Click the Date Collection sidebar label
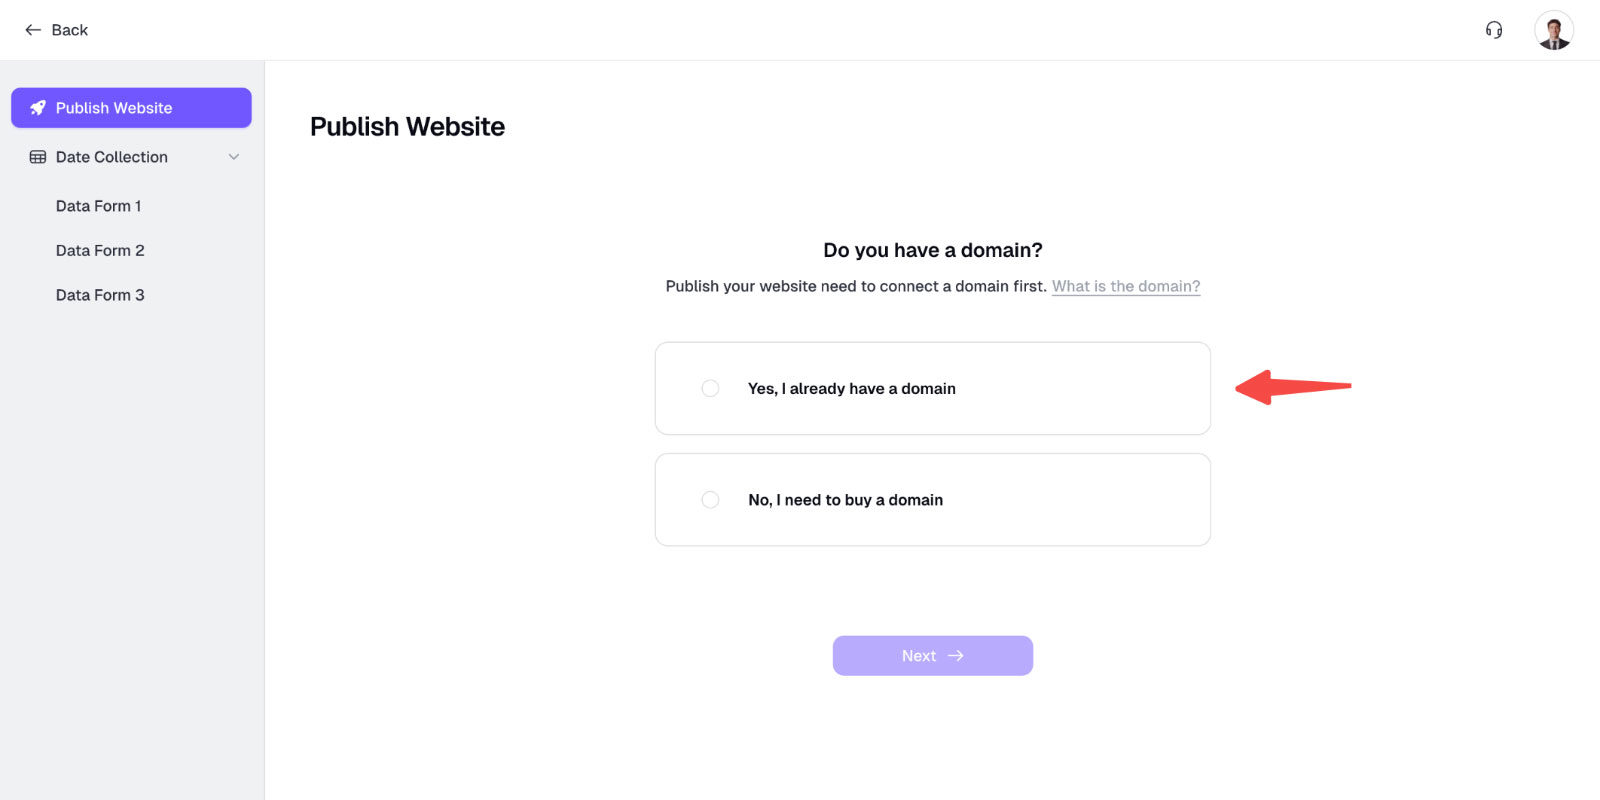 pyautogui.click(x=112, y=157)
